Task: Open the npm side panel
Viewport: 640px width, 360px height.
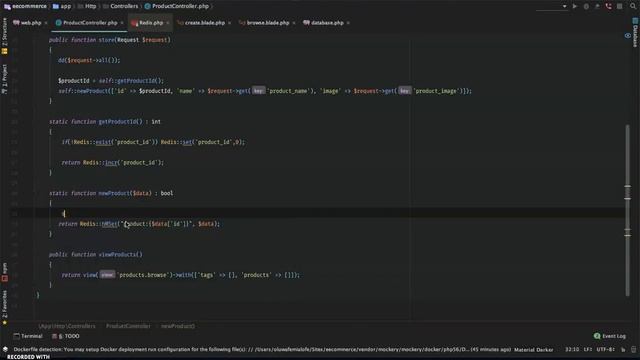Action: [4, 272]
